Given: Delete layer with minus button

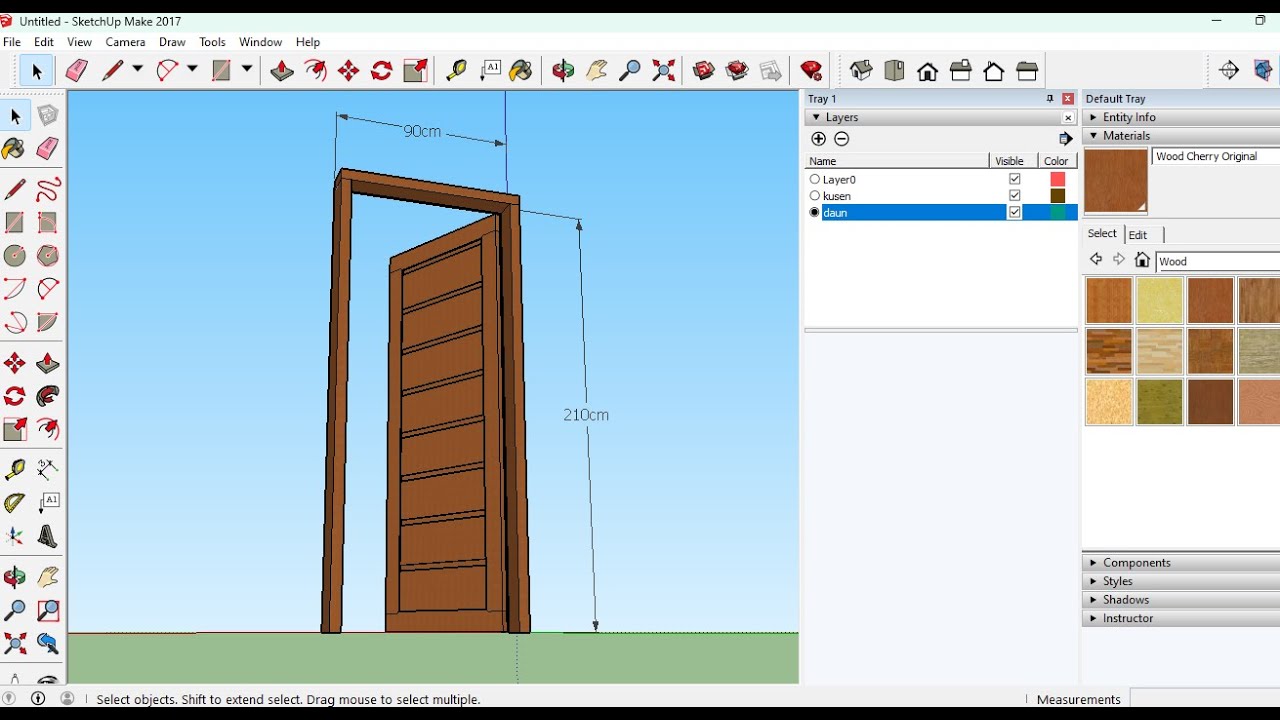Looking at the screenshot, I should [842, 139].
